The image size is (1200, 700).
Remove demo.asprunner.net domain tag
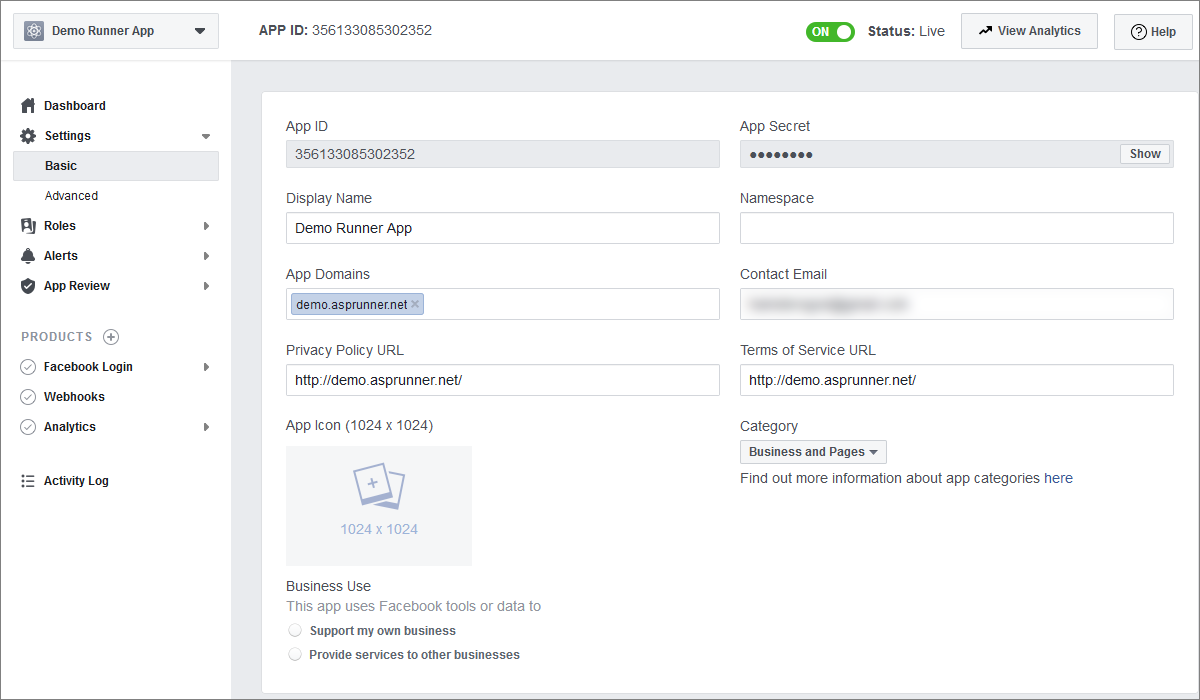pos(415,304)
